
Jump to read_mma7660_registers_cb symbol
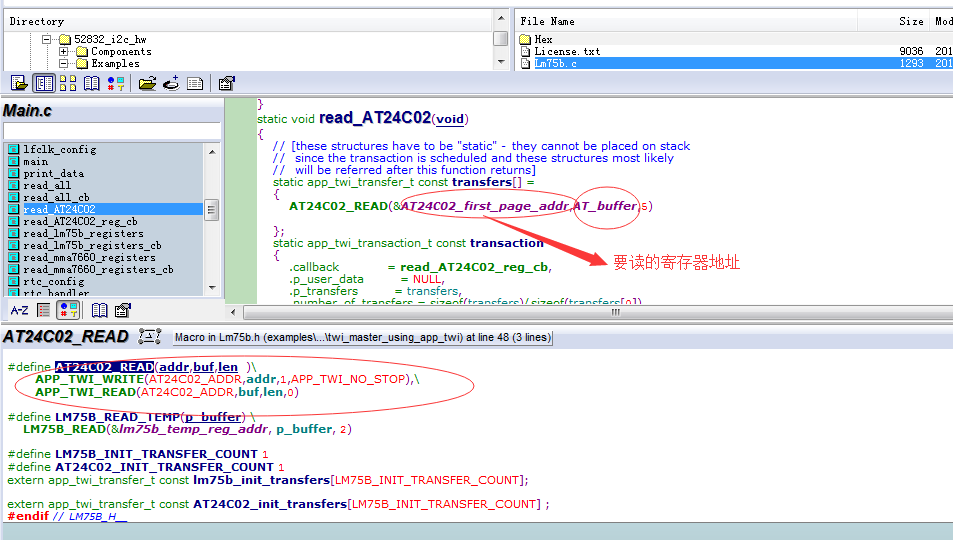98,269
